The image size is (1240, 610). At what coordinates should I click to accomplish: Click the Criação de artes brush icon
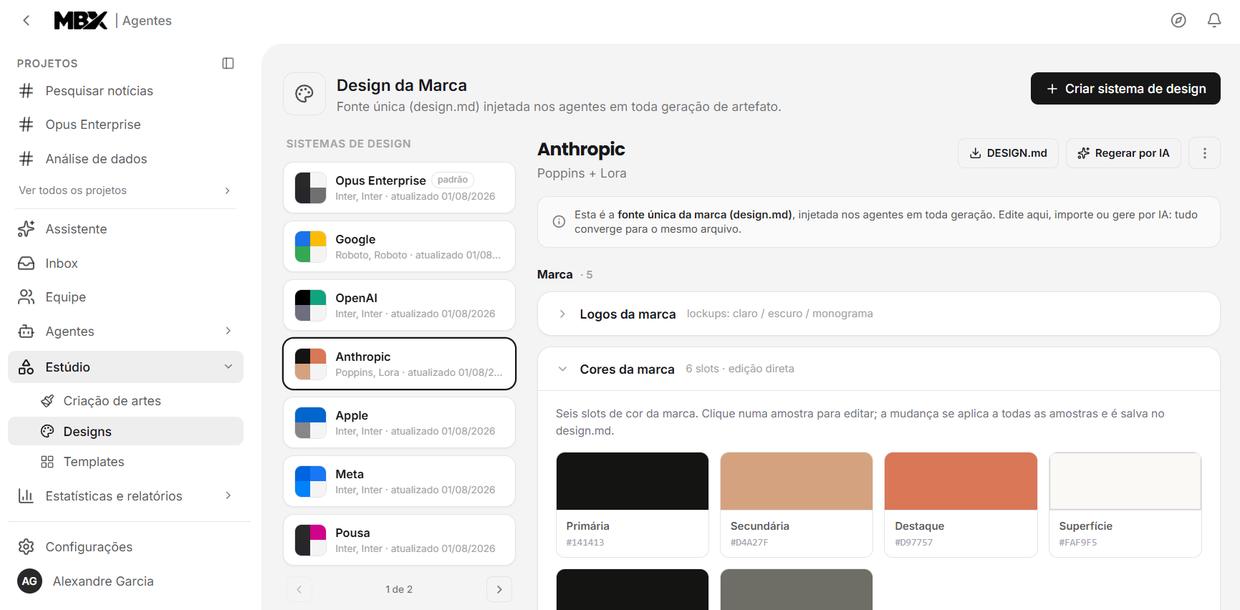[47, 401]
